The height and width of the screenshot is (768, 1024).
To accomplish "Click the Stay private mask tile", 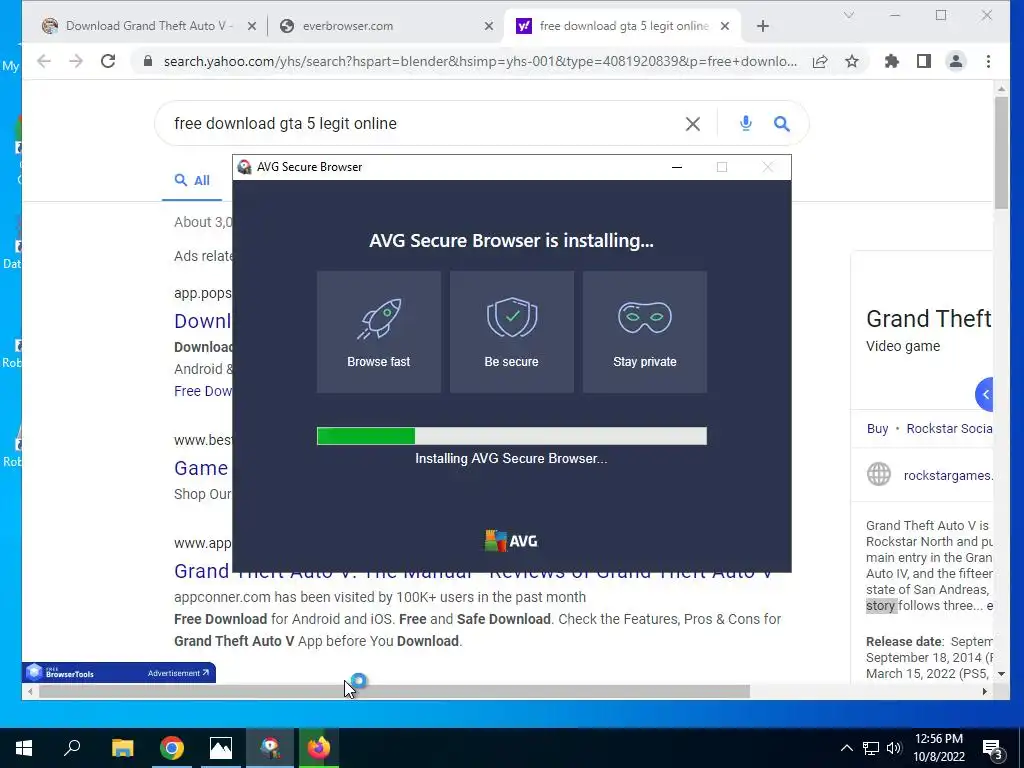I will (645, 332).
